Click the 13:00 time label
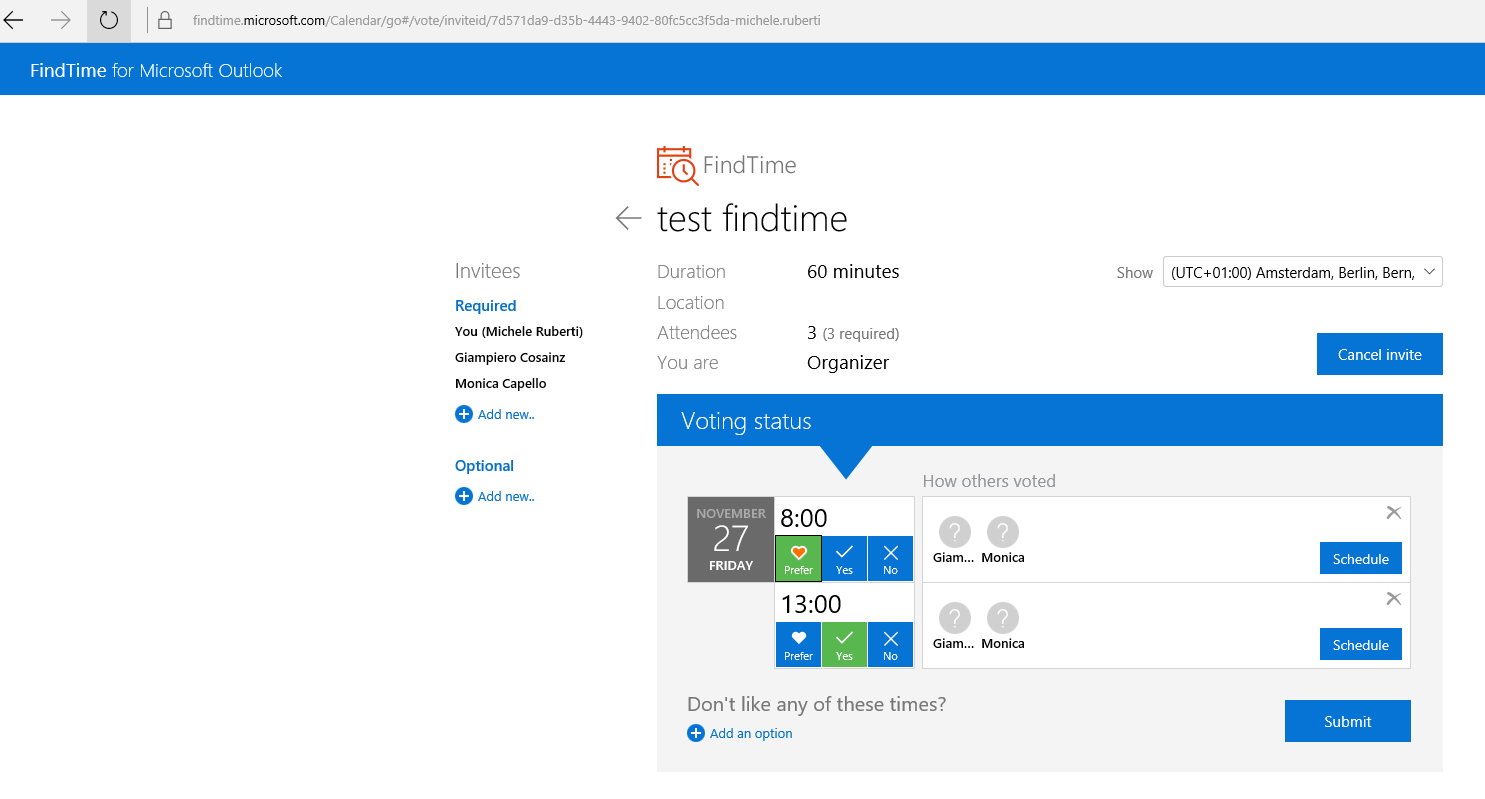 [x=811, y=604]
